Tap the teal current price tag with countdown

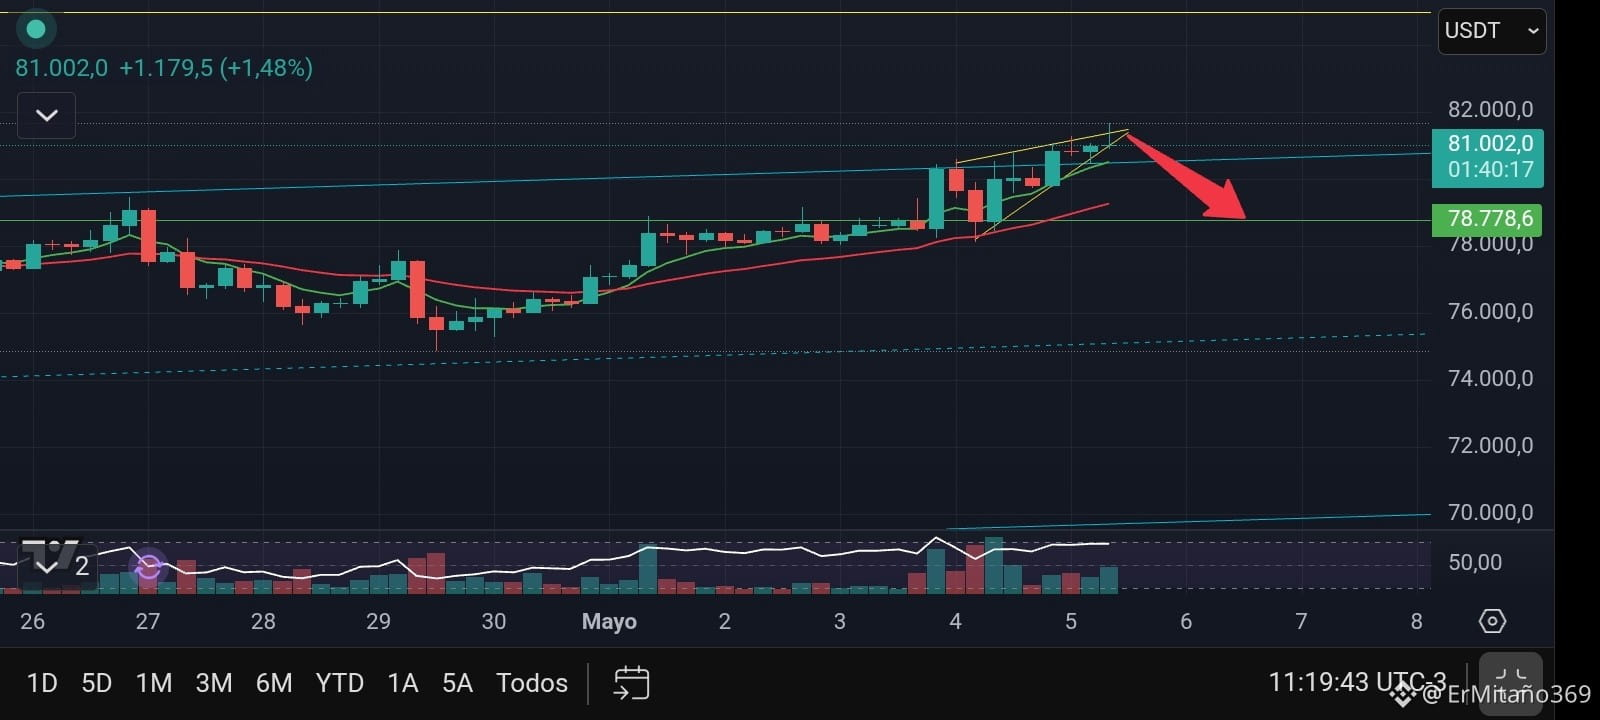(1488, 157)
